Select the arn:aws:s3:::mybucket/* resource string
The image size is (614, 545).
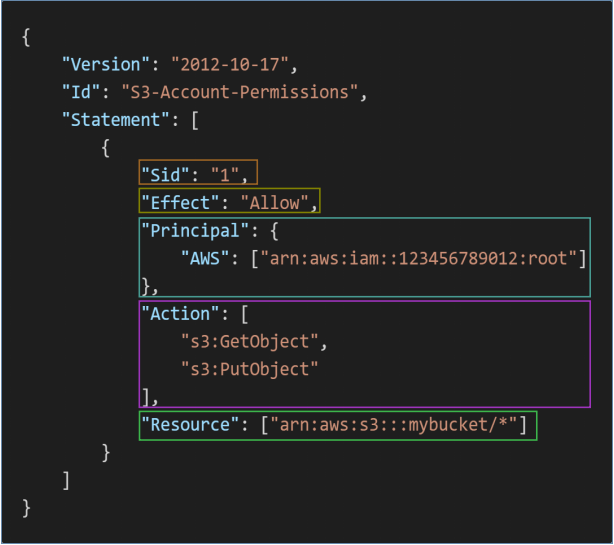(x=395, y=425)
